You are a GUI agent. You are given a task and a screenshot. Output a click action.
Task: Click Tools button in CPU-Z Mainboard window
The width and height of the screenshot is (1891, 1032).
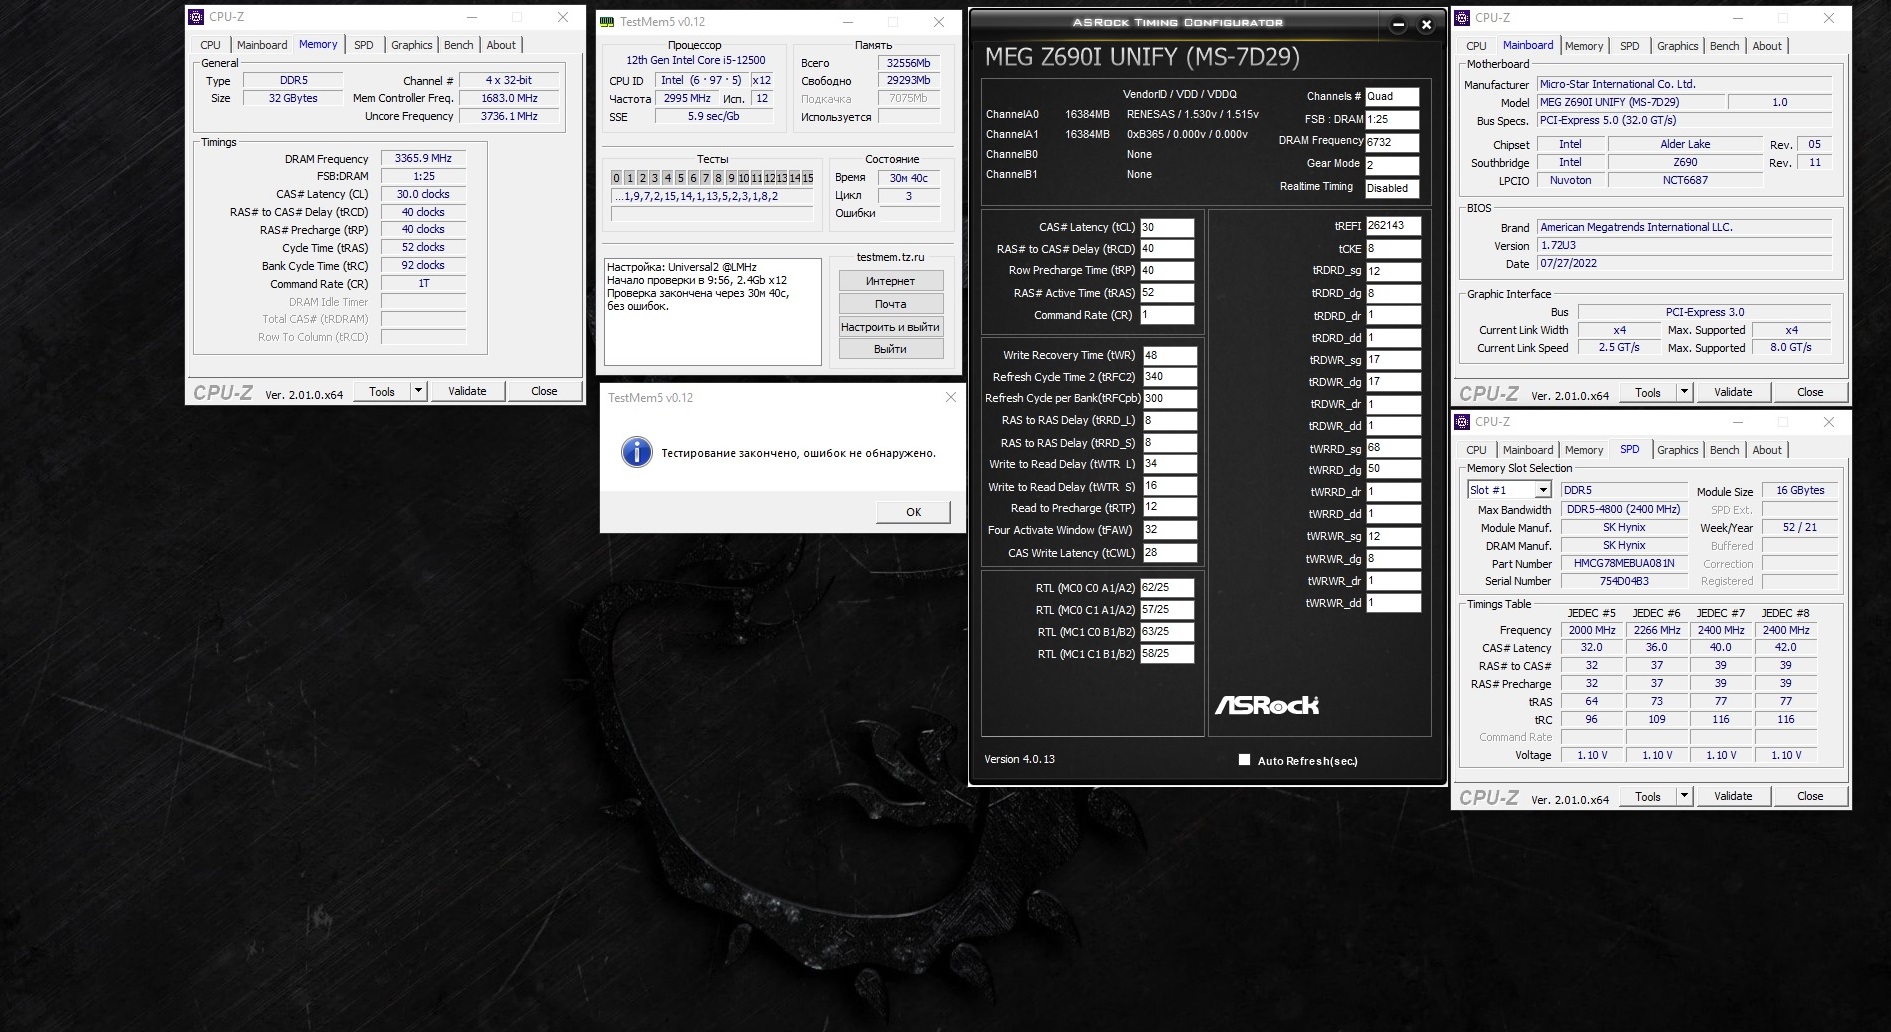tap(1648, 392)
